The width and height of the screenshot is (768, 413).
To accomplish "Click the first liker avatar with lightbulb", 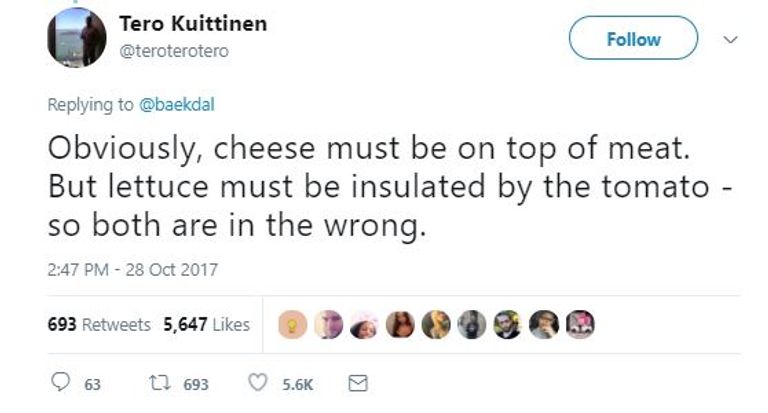I will (291, 325).
